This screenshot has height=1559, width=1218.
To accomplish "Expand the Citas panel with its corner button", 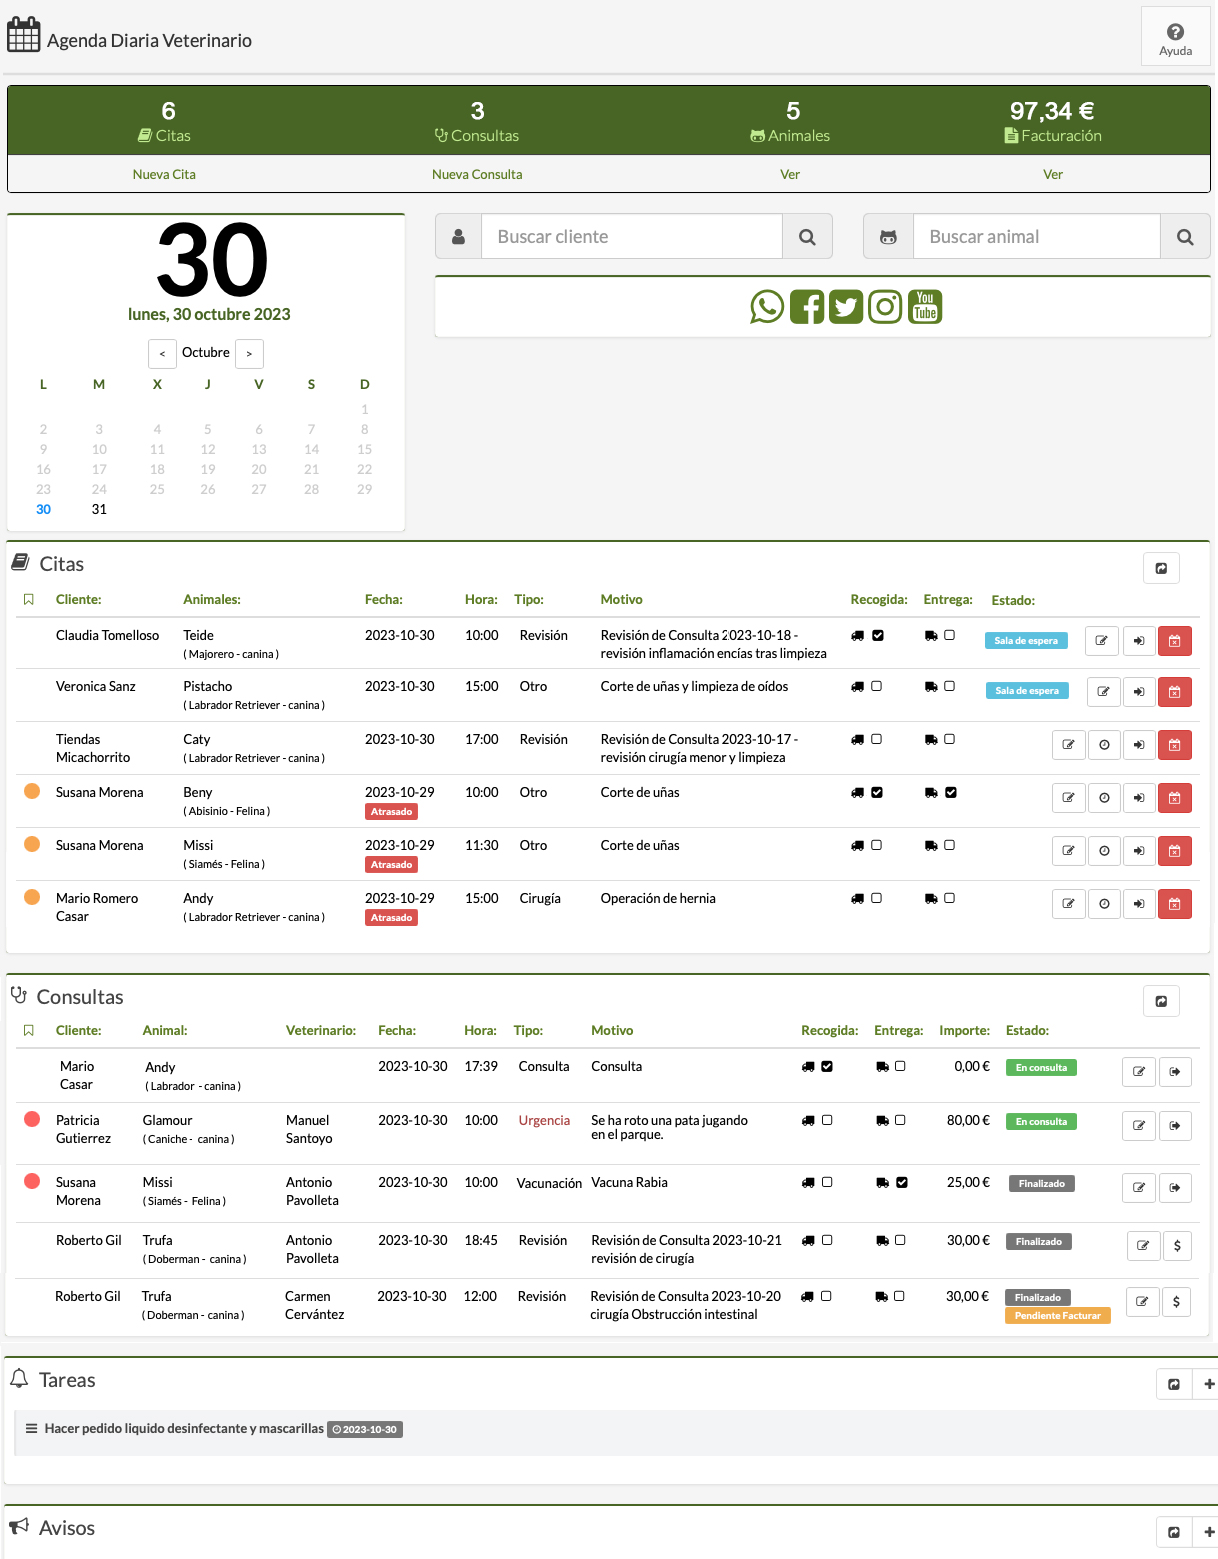I will click(x=1161, y=568).
